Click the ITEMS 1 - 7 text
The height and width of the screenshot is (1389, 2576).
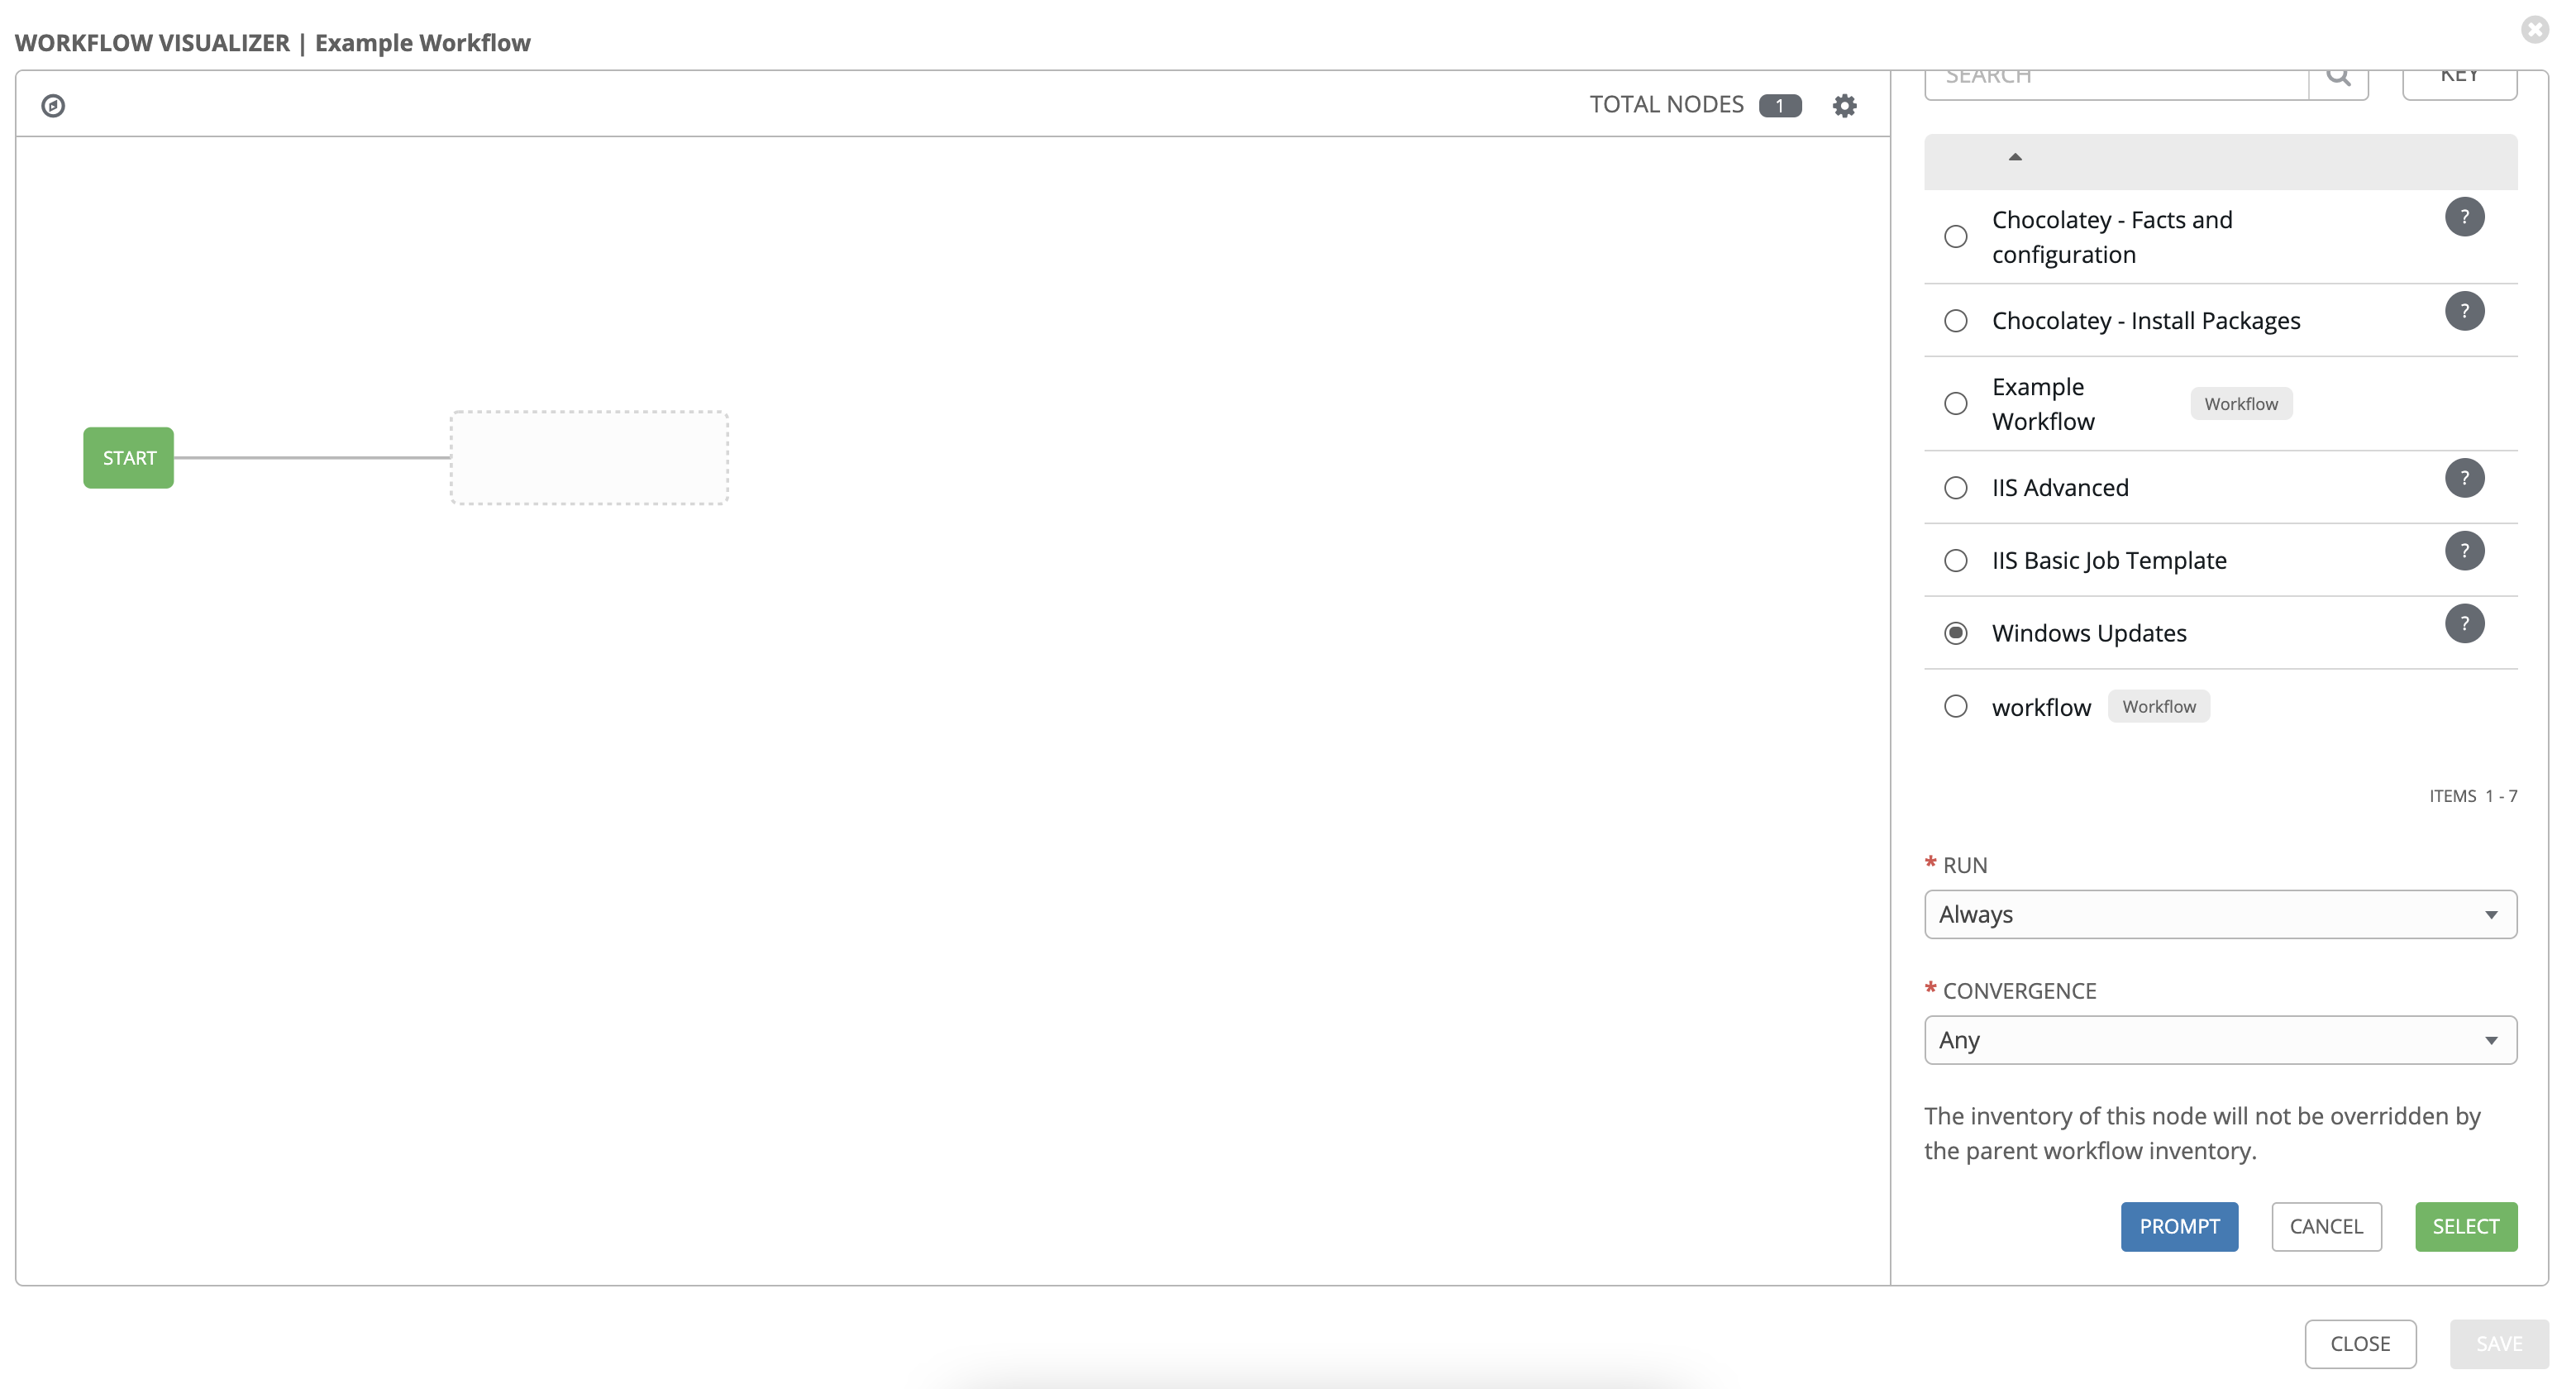coord(2473,796)
